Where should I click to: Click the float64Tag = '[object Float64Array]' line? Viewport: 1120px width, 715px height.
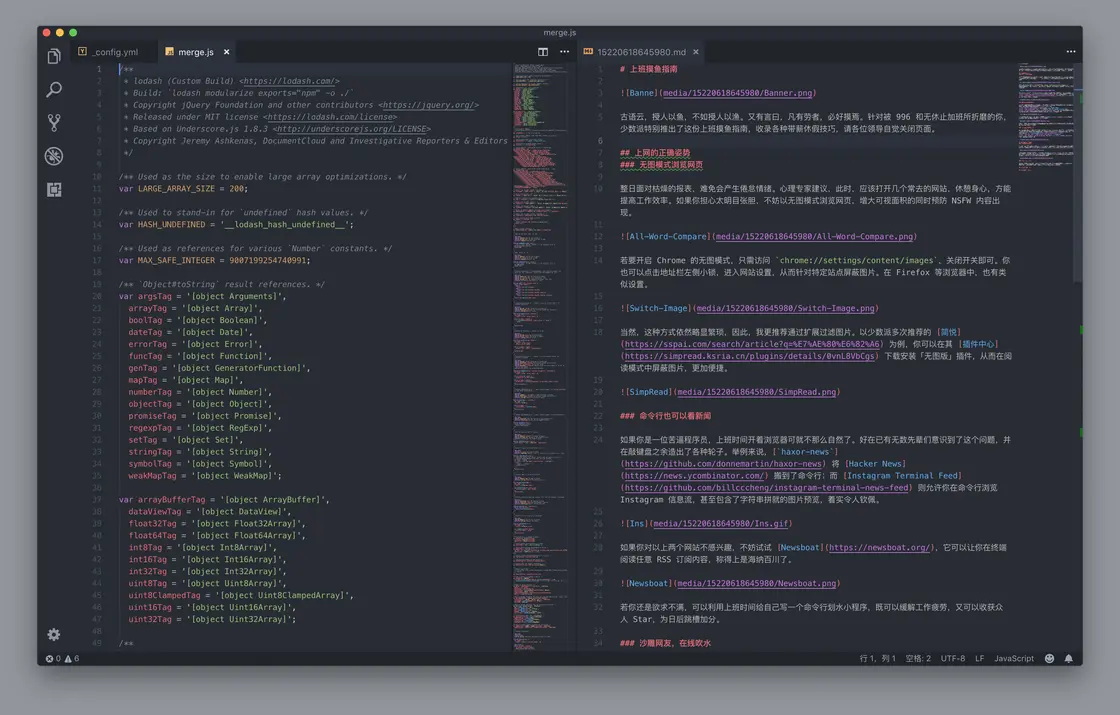click(x=216, y=536)
